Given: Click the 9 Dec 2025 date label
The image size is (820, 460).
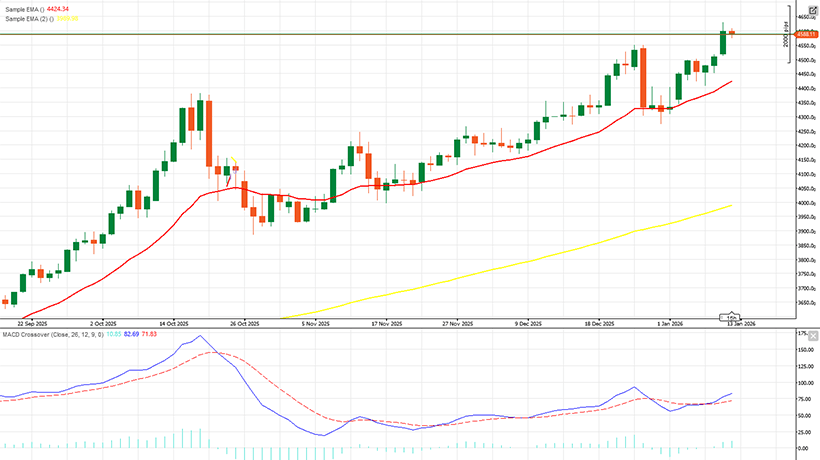Looking at the screenshot, I should point(529,324).
